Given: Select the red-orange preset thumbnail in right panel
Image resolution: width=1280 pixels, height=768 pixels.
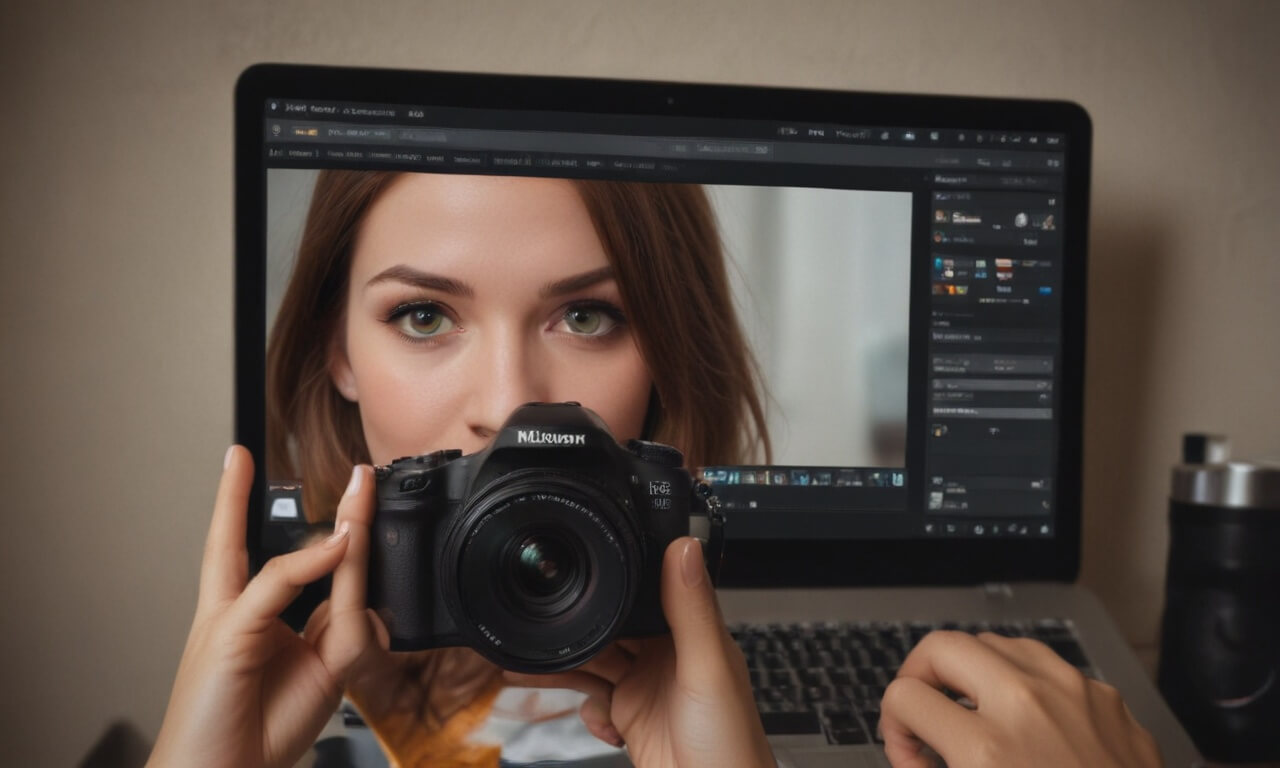Looking at the screenshot, I should pos(1004,269).
